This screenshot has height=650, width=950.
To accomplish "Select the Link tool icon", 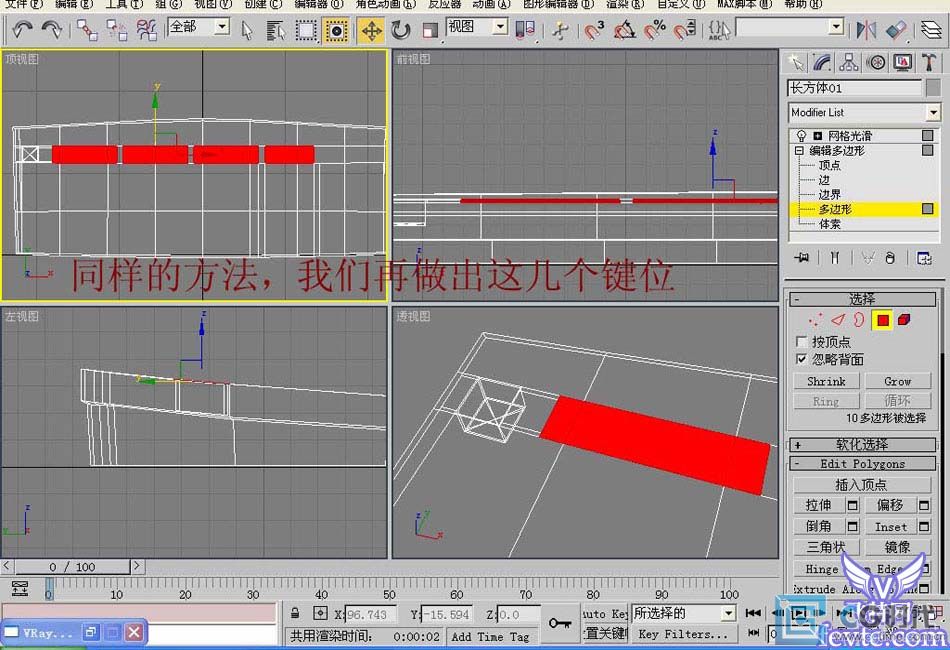I will [87, 29].
